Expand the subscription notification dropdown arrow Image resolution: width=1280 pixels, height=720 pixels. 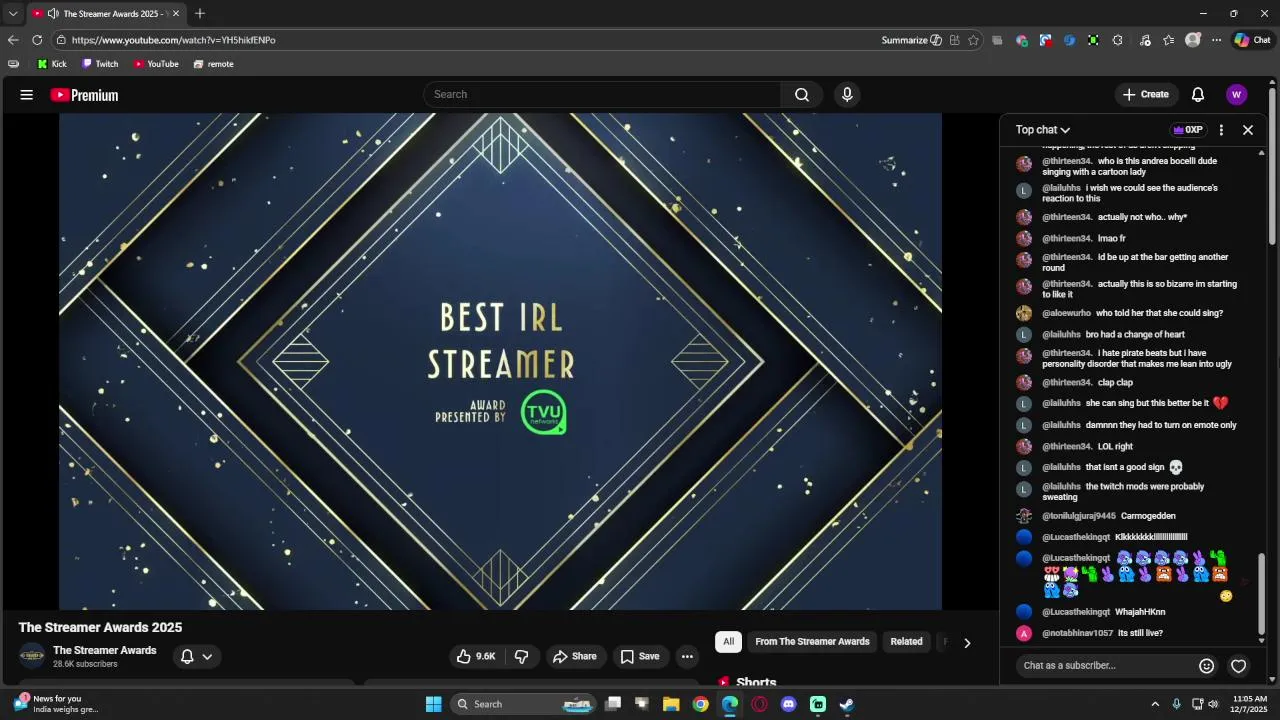click(x=207, y=657)
